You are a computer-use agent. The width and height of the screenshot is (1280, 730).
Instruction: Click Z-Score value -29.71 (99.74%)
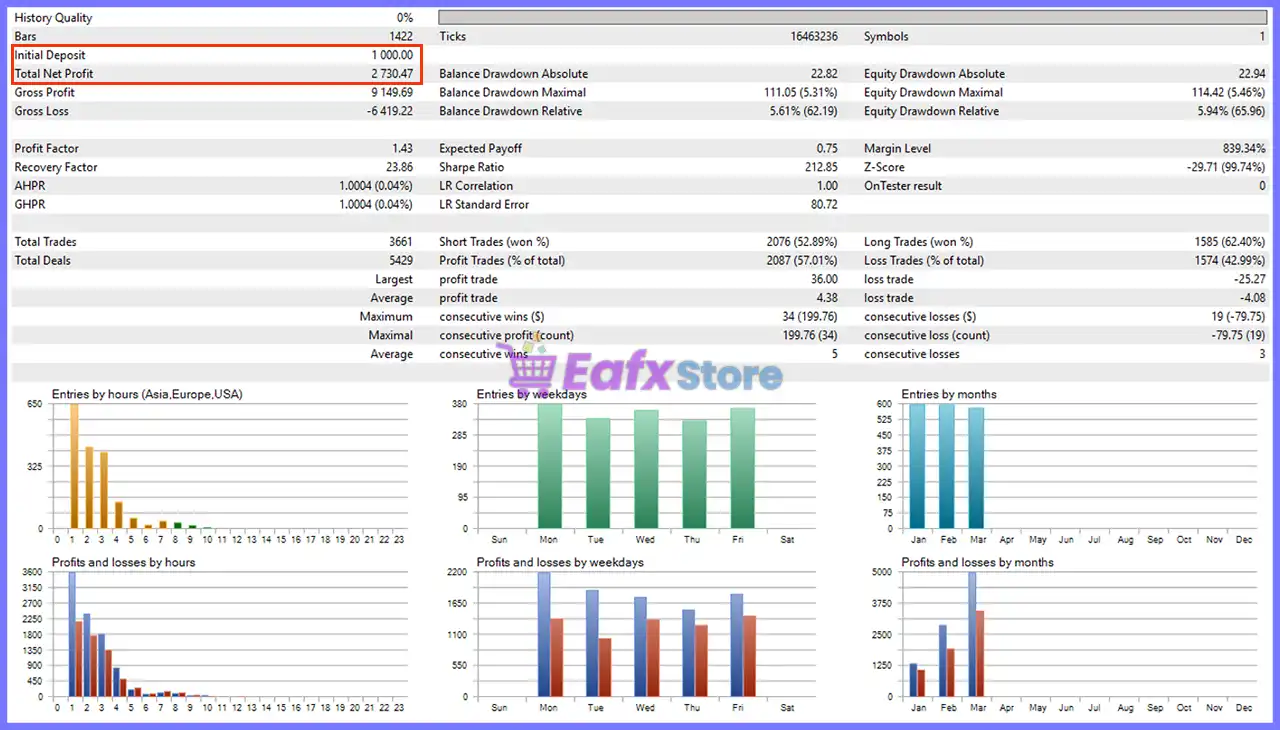click(x=1224, y=167)
